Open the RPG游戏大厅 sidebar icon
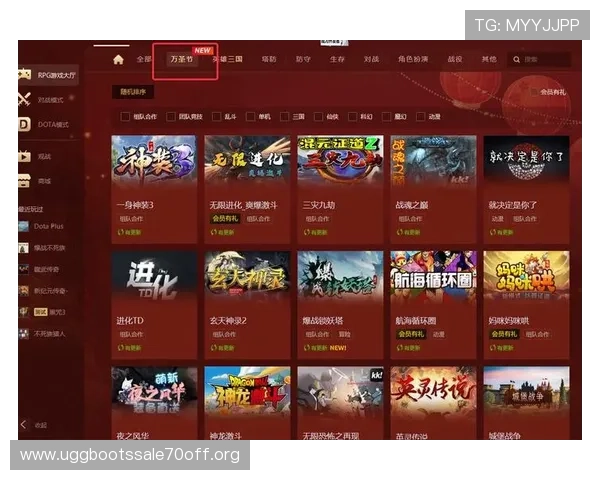Image resolution: width=600 pixels, height=480 pixels. pos(25,75)
